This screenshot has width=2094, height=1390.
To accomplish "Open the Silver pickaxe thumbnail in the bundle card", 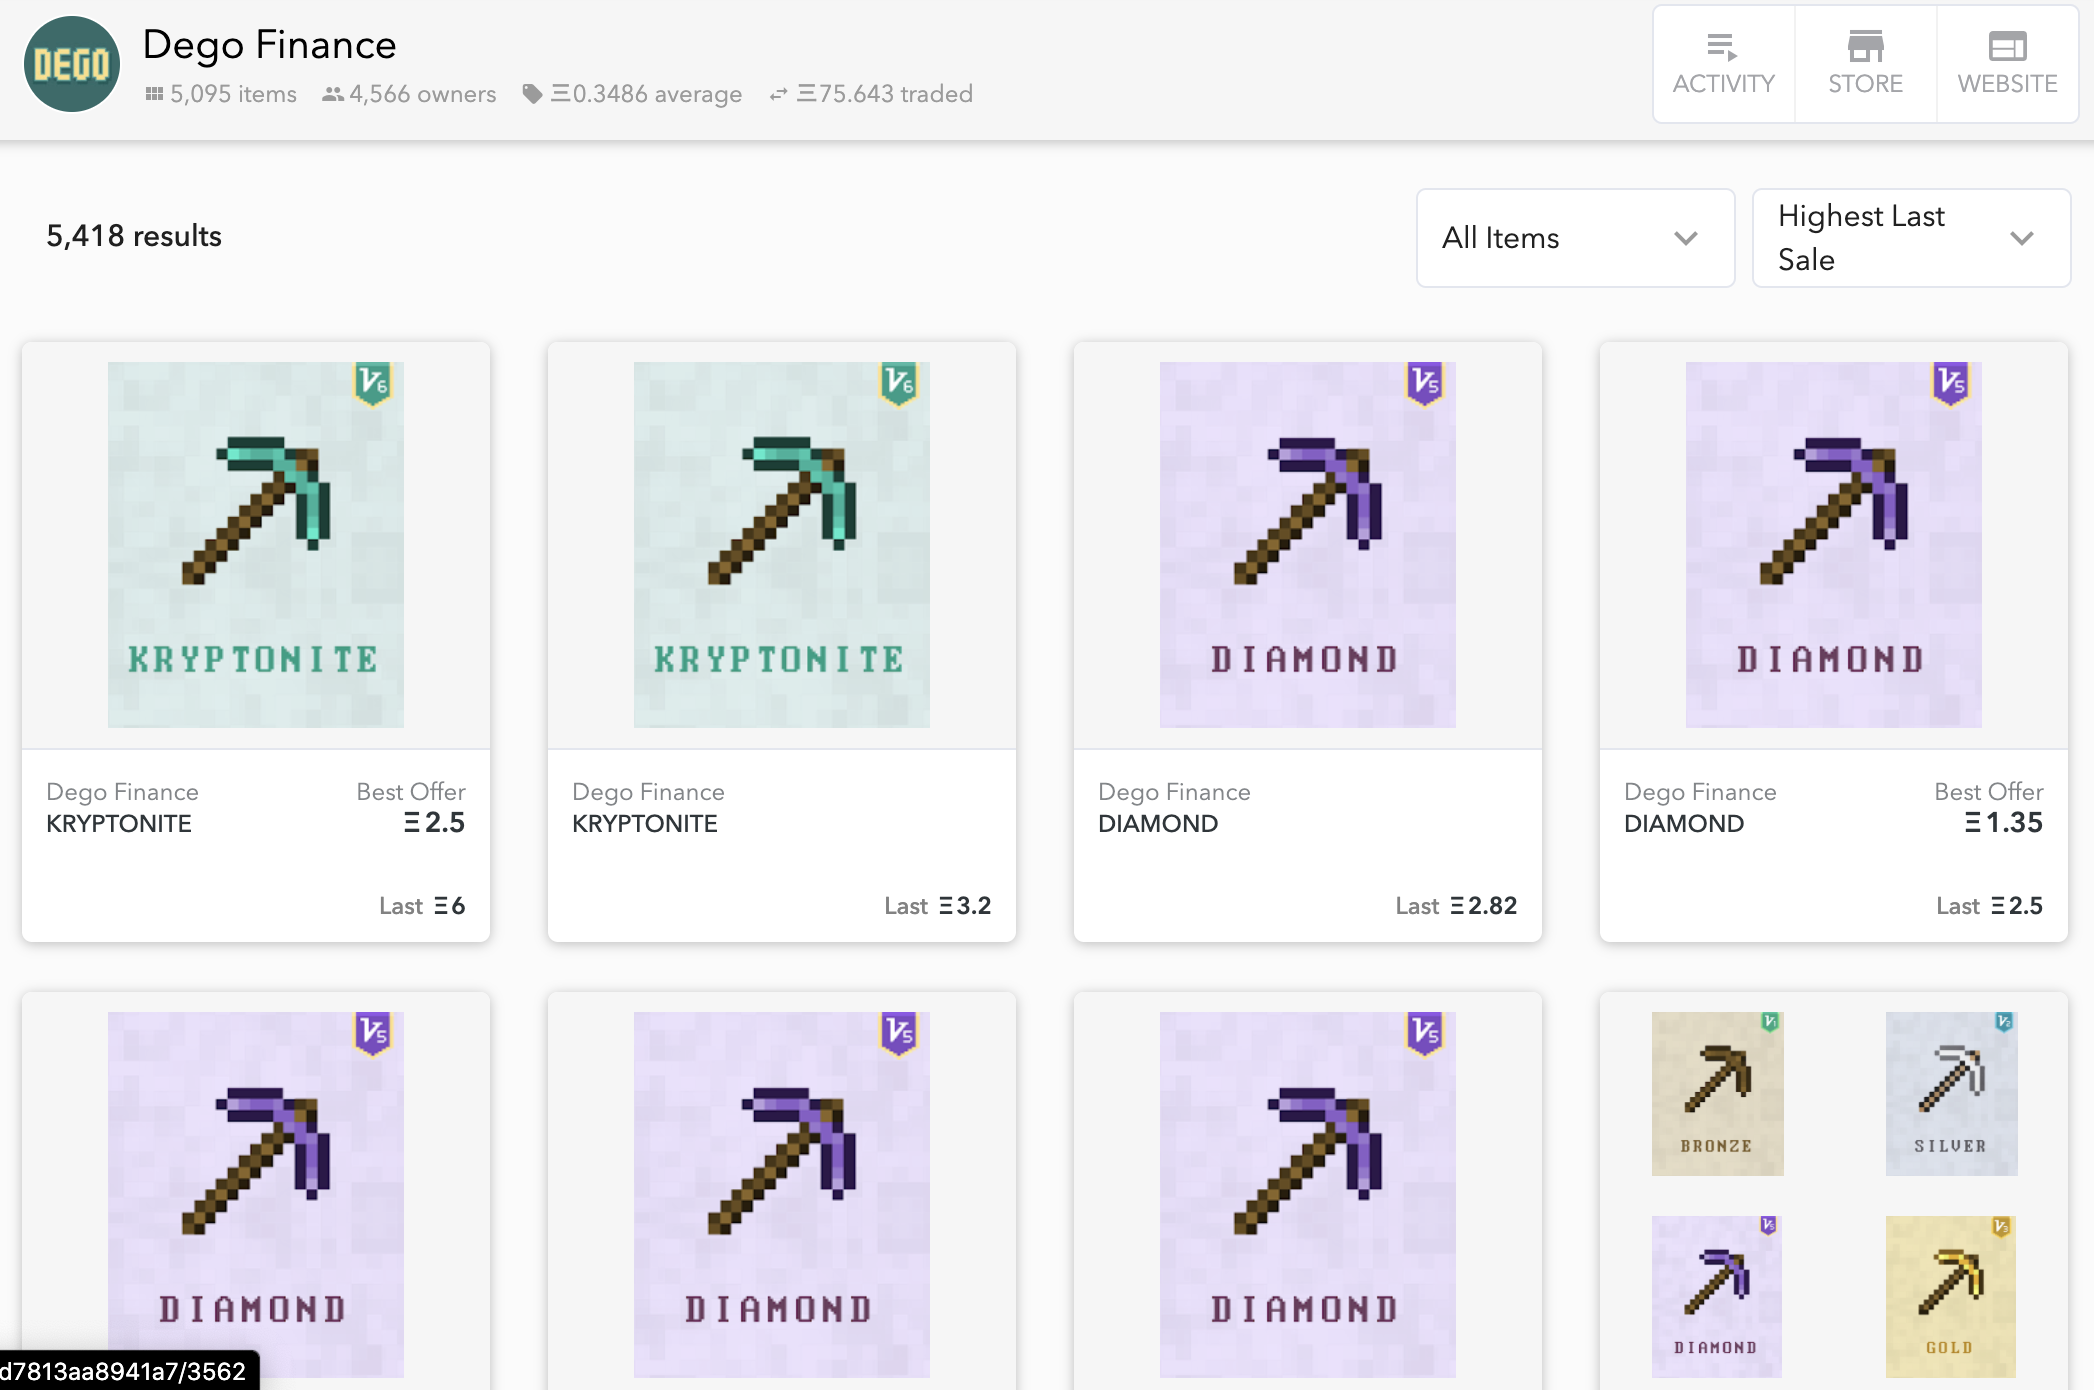I will [1951, 1094].
